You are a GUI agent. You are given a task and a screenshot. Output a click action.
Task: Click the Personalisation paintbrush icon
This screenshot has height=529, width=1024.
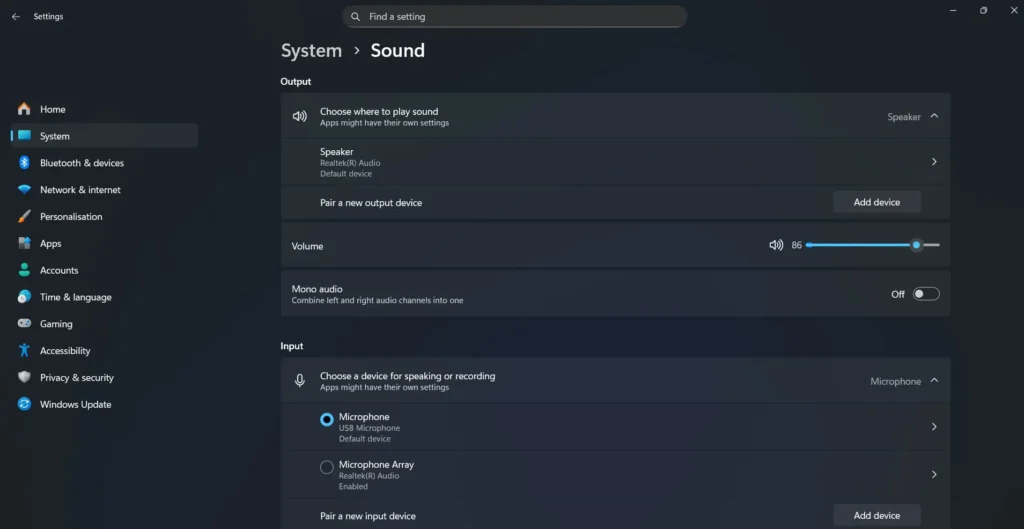point(24,216)
